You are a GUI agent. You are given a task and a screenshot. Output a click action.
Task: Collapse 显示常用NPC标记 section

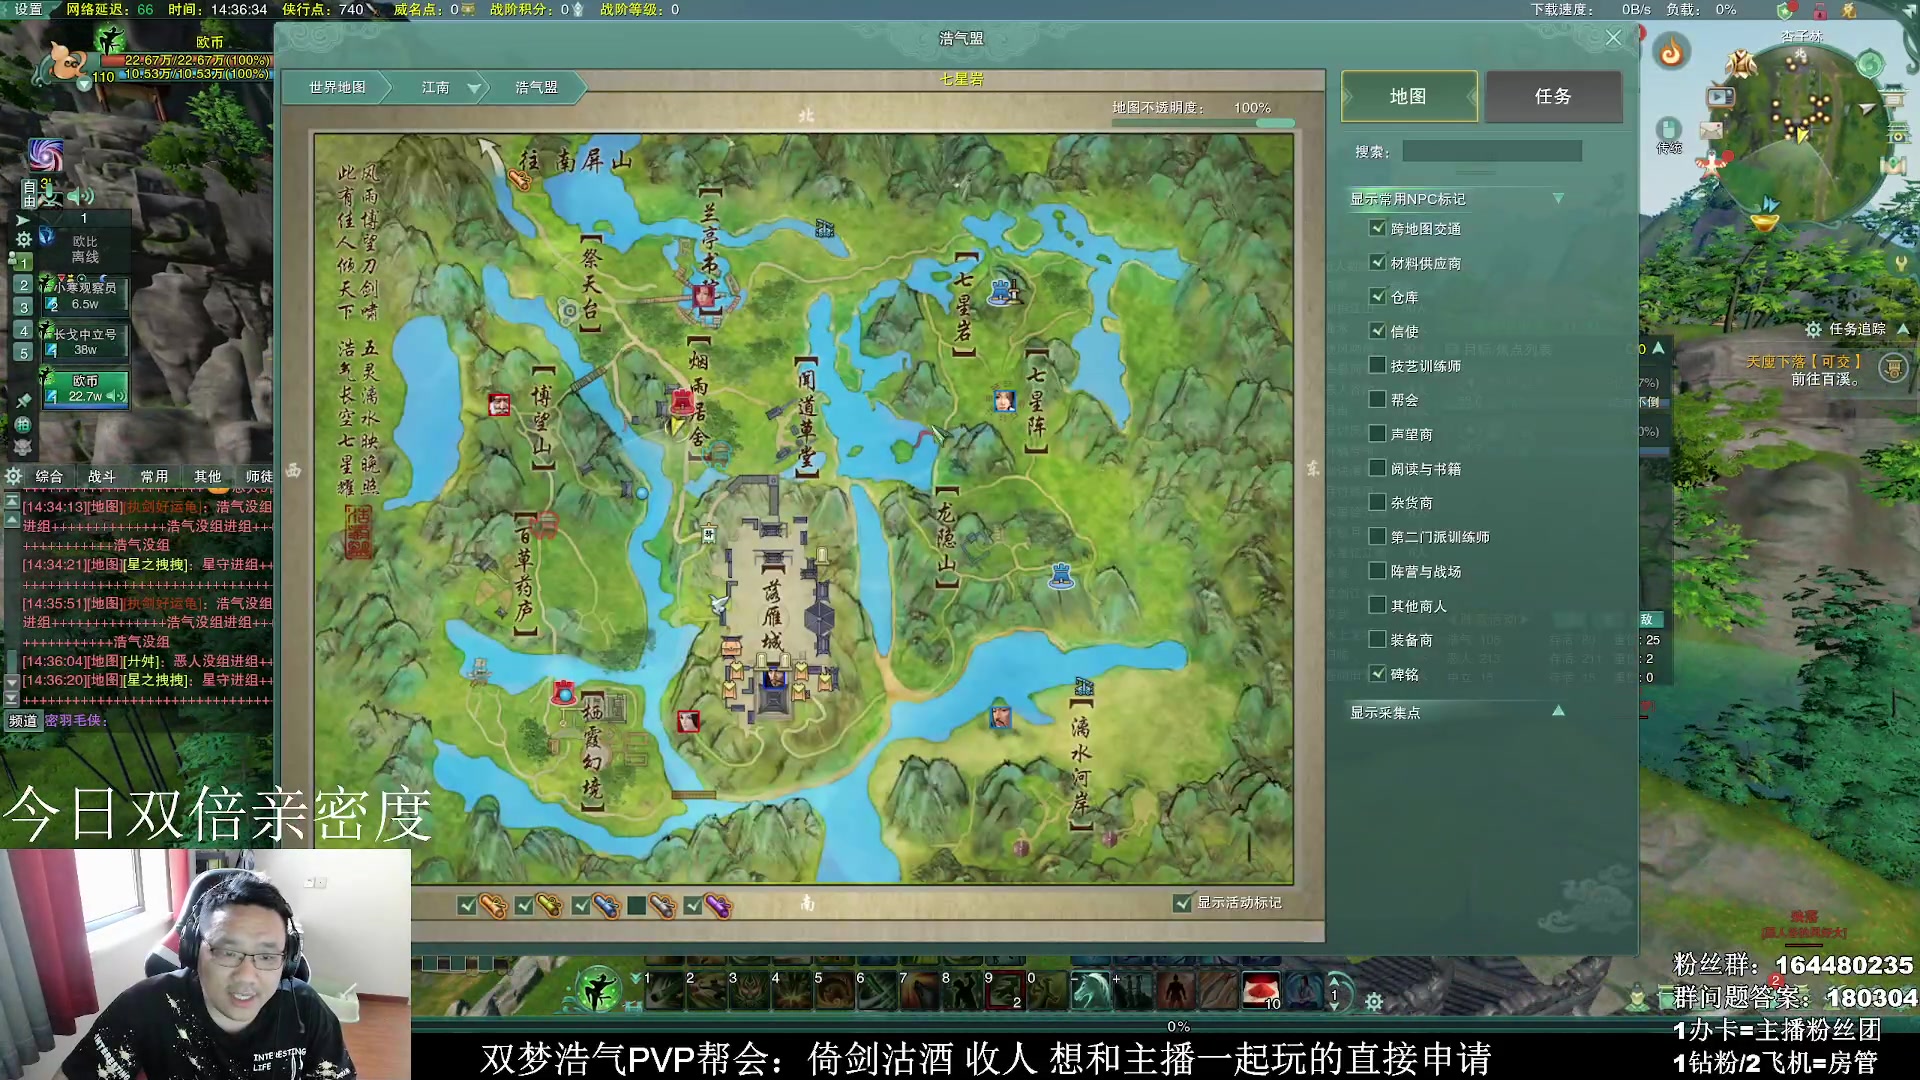1557,199
